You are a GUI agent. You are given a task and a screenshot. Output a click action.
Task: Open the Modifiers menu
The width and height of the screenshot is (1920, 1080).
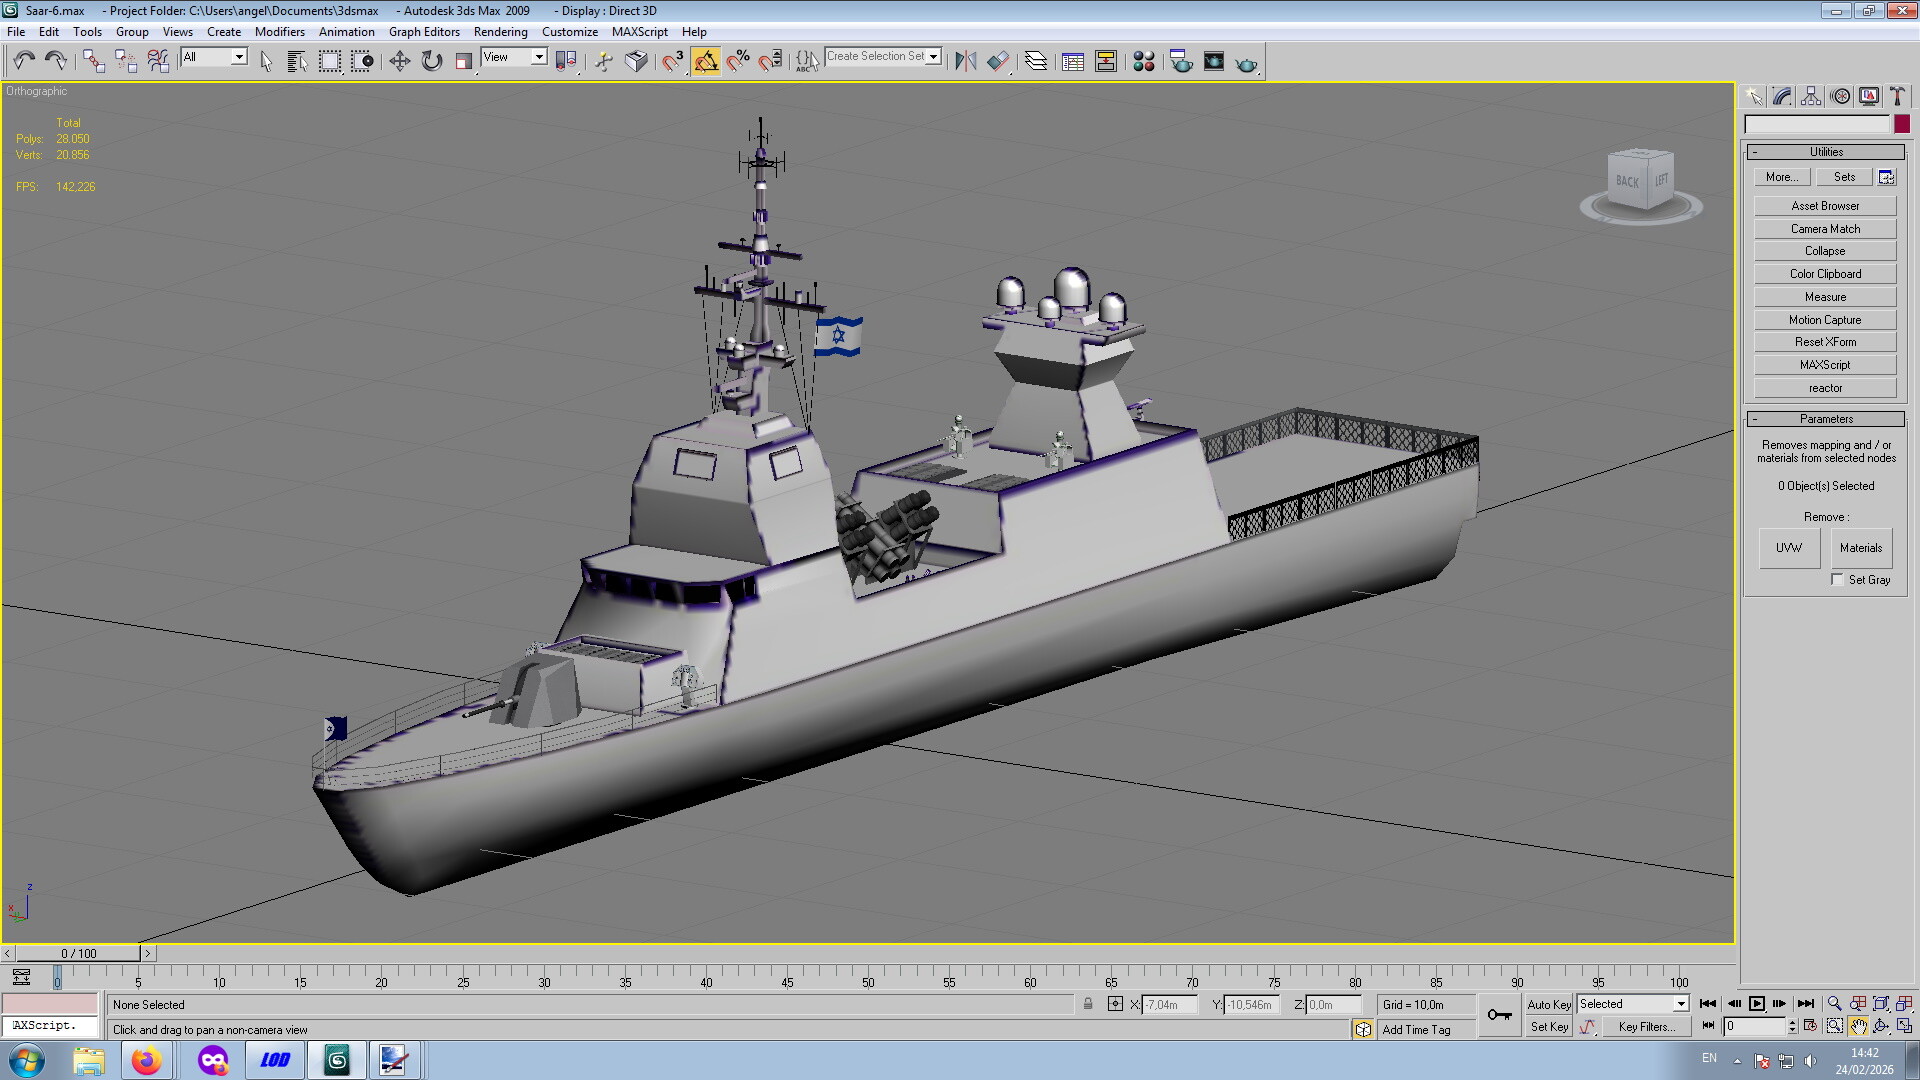279,32
